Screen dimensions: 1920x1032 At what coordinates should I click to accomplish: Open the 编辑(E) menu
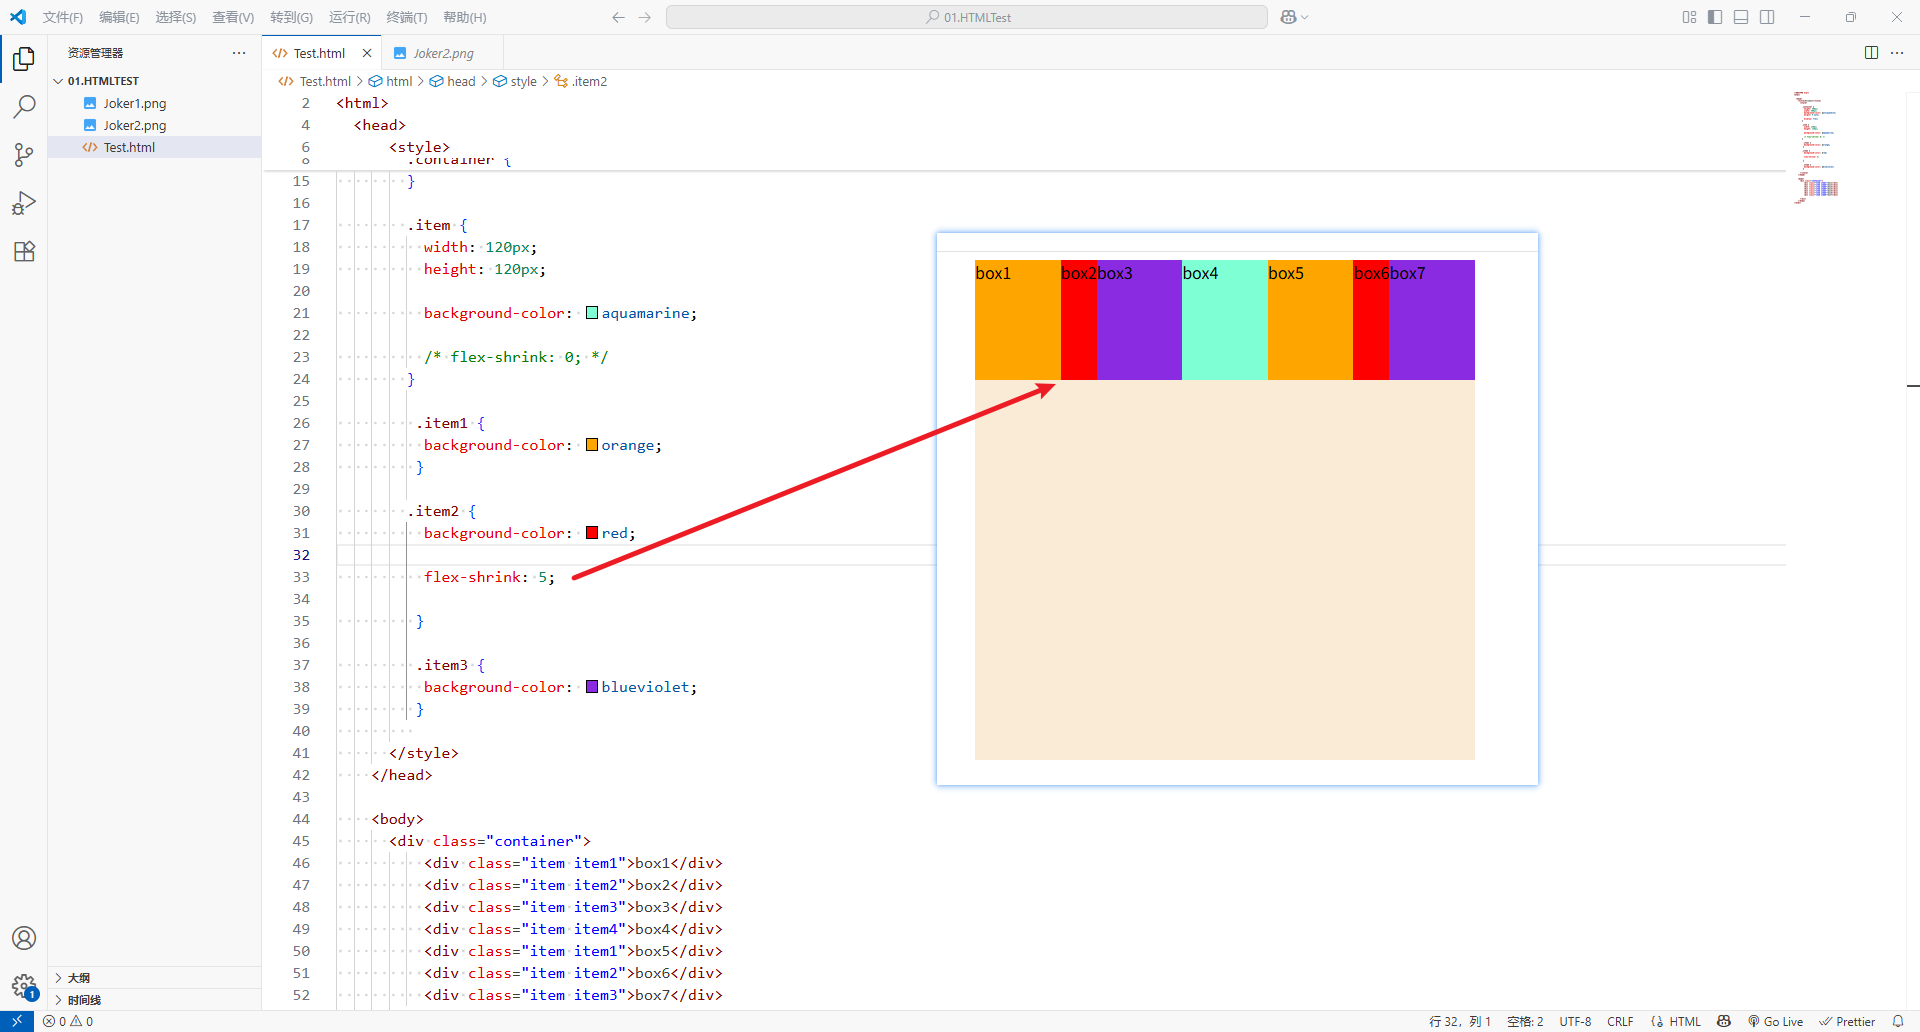click(x=119, y=17)
